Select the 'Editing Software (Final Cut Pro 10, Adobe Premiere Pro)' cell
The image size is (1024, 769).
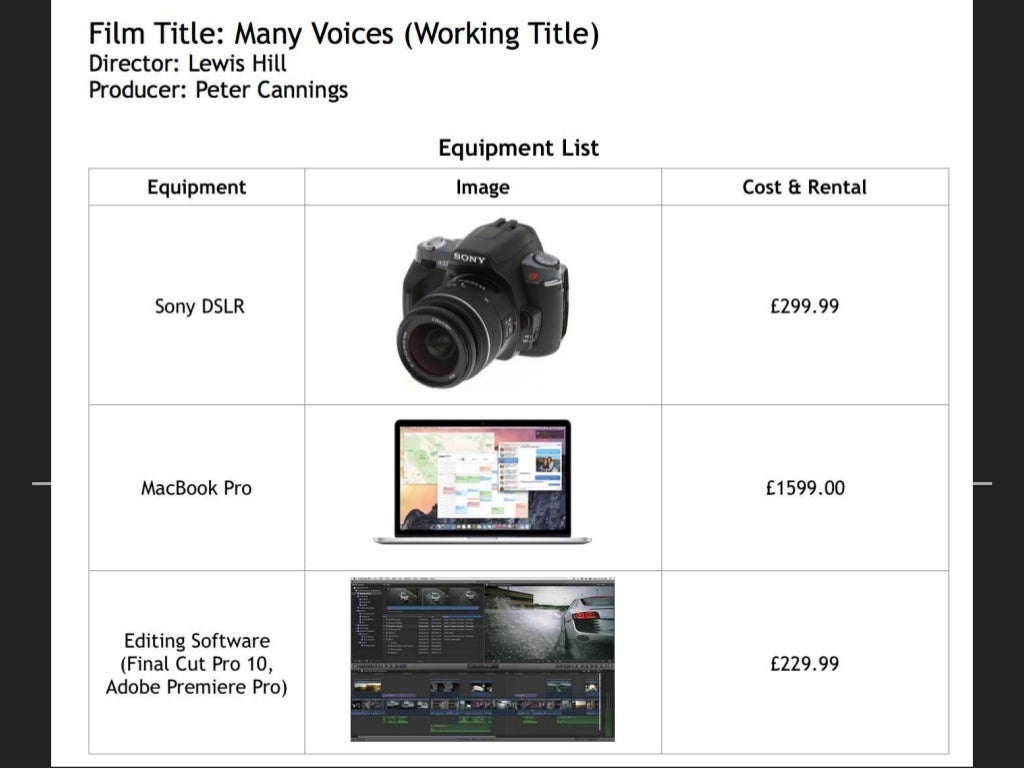[197, 664]
